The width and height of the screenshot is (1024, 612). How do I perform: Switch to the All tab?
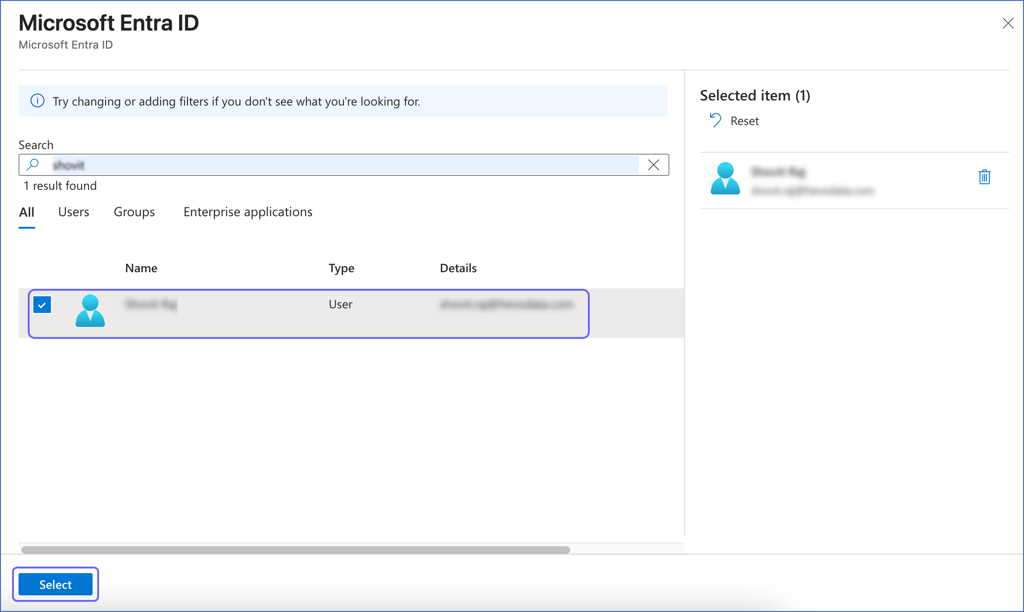27,212
